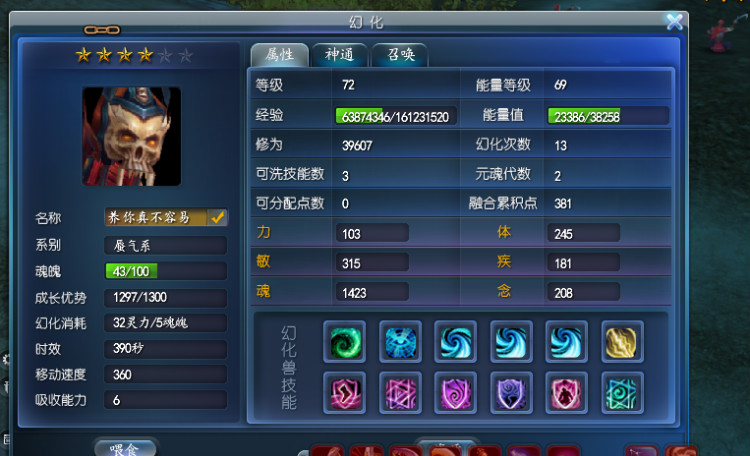Click the chain link icon on title bar
Screen dimensions: 750x456
pyautogui.click(x=102, y=30)
